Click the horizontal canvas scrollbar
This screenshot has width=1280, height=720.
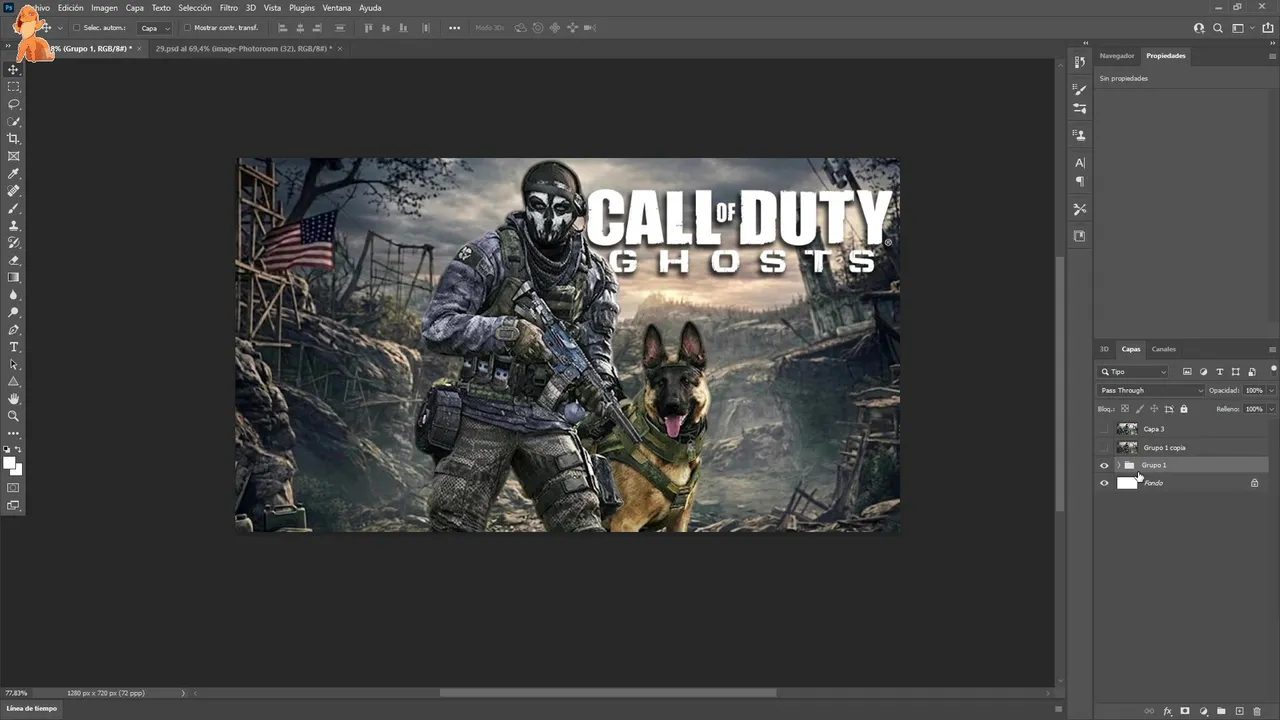[608, 692]
